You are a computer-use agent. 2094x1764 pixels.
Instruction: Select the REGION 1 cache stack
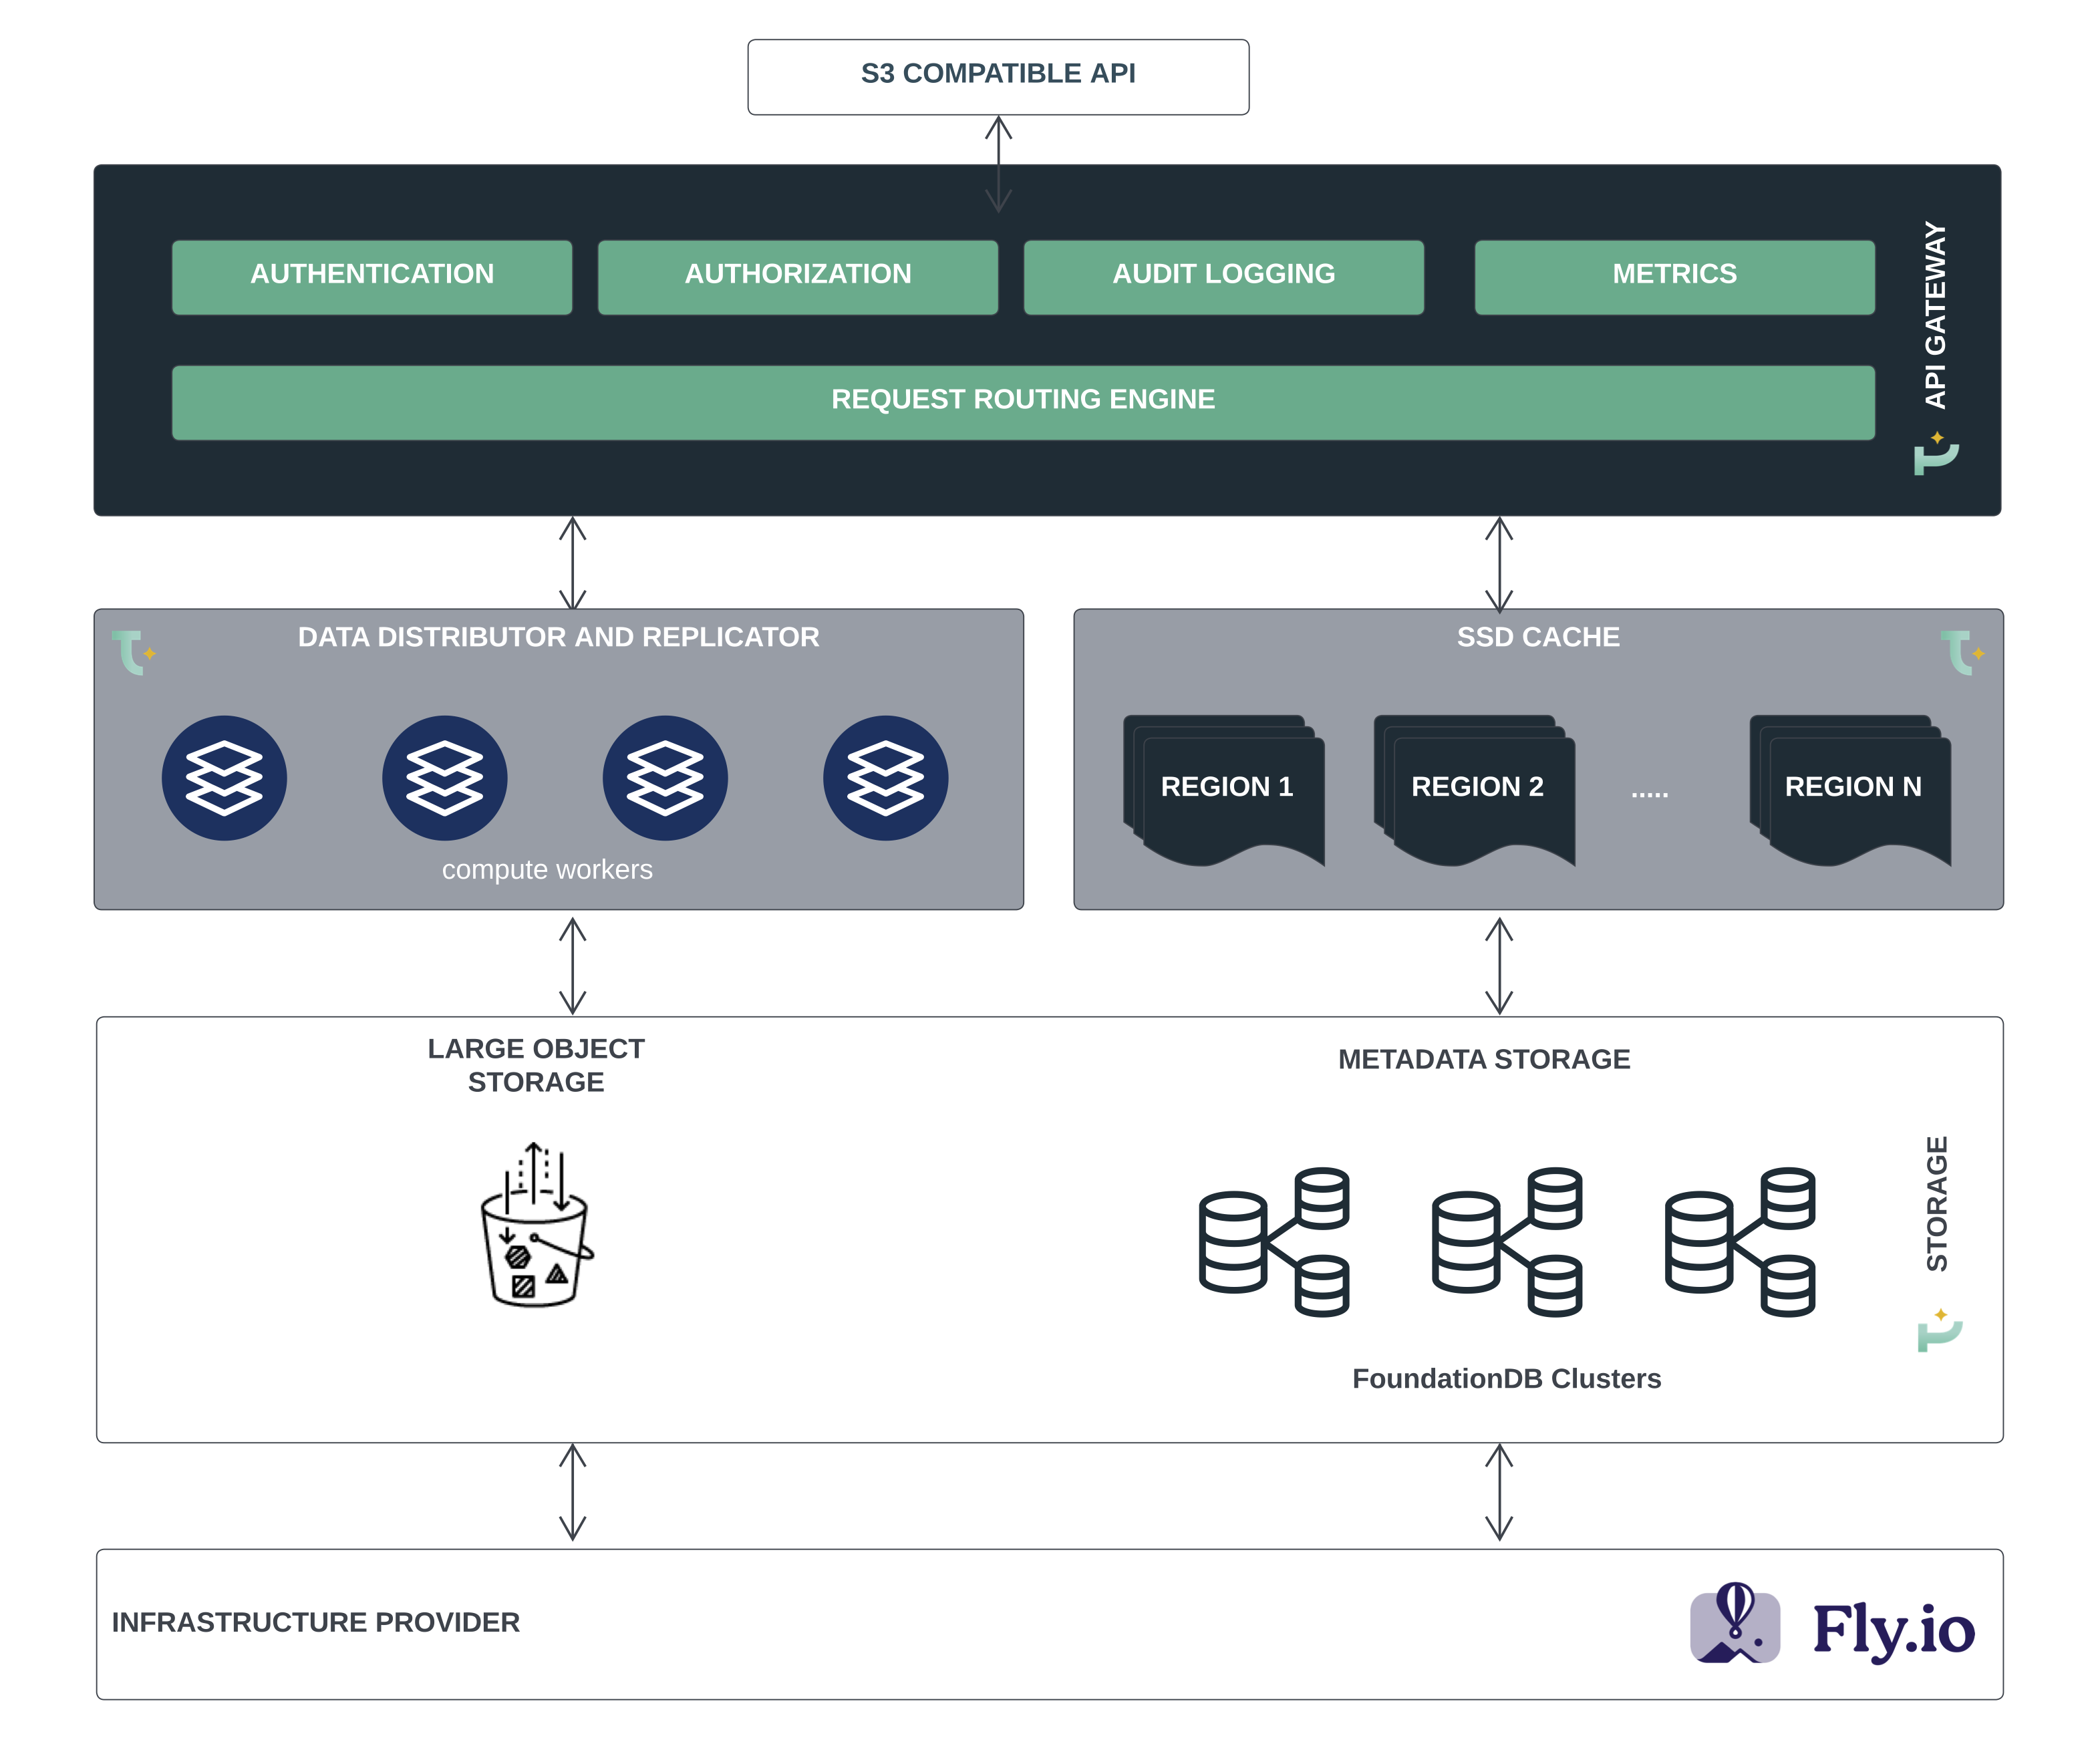pos(1223,790)
